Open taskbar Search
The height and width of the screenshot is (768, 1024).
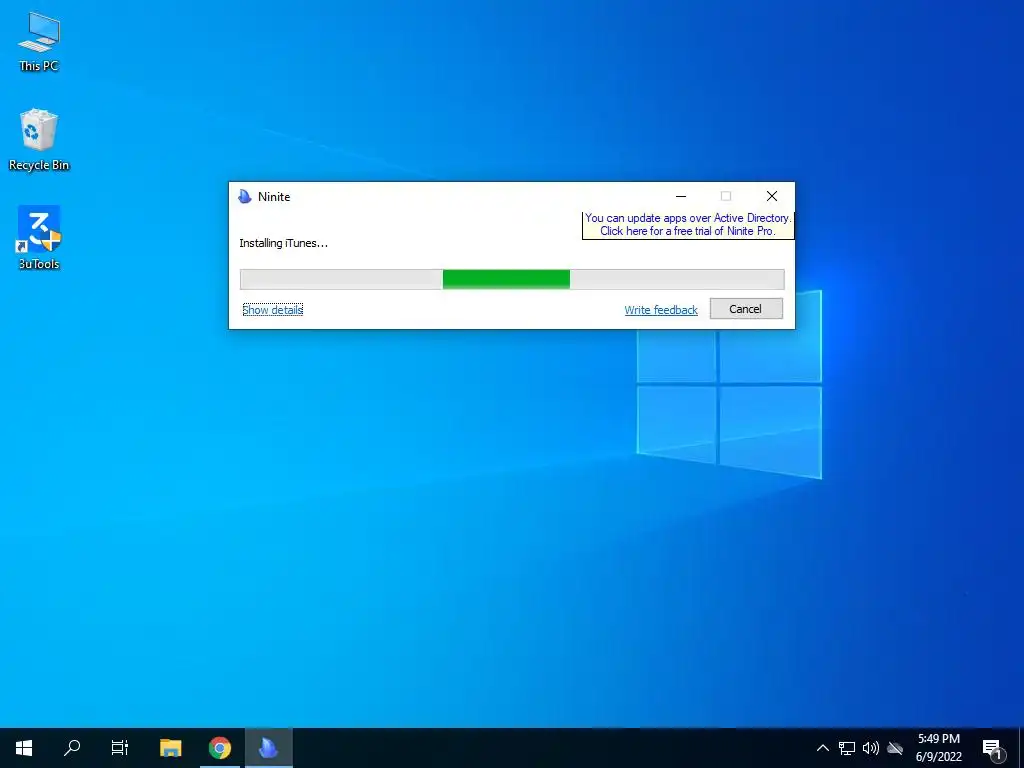click(72, 748)
